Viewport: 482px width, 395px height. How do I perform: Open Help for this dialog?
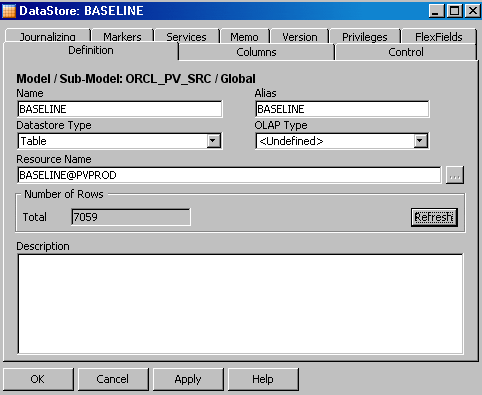(263, 379)
